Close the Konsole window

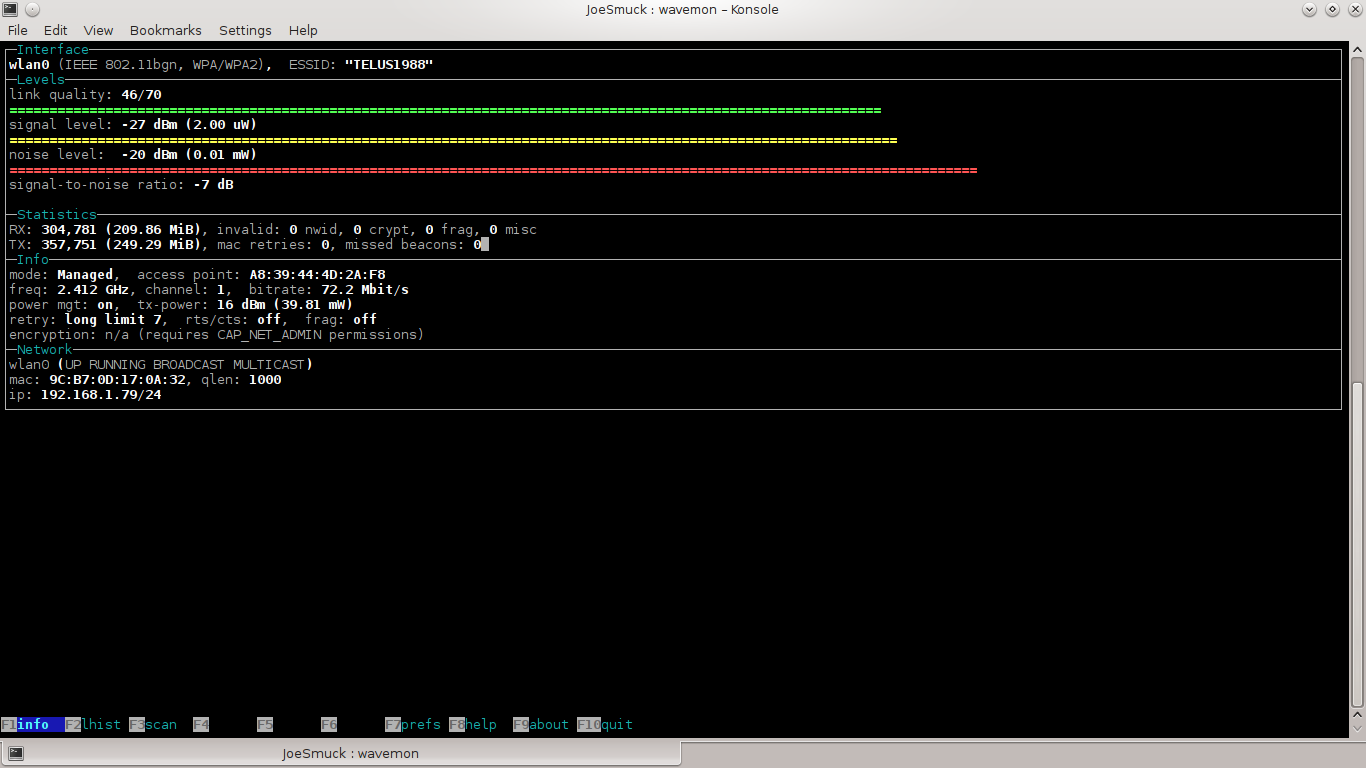pyautogui.click(x=1354, y=10)
